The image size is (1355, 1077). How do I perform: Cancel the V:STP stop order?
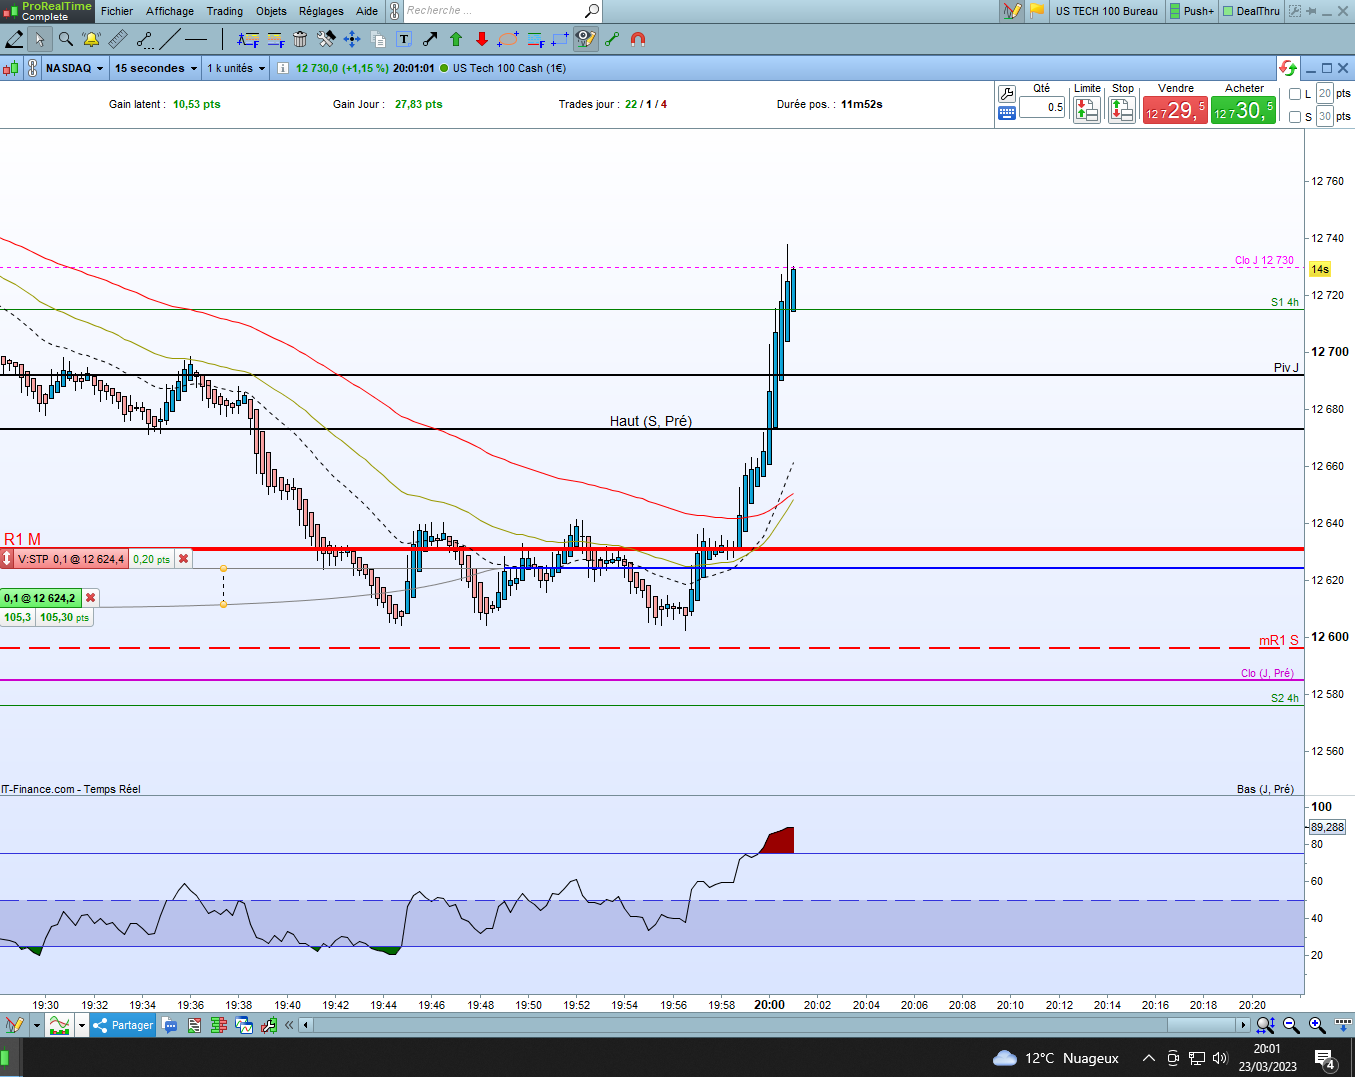183,559
